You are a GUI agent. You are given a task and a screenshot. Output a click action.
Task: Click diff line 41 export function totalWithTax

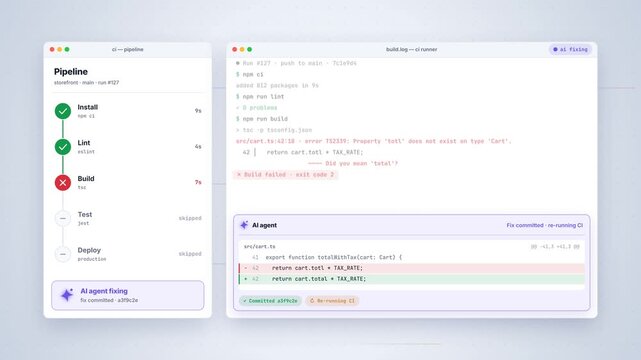411,257
